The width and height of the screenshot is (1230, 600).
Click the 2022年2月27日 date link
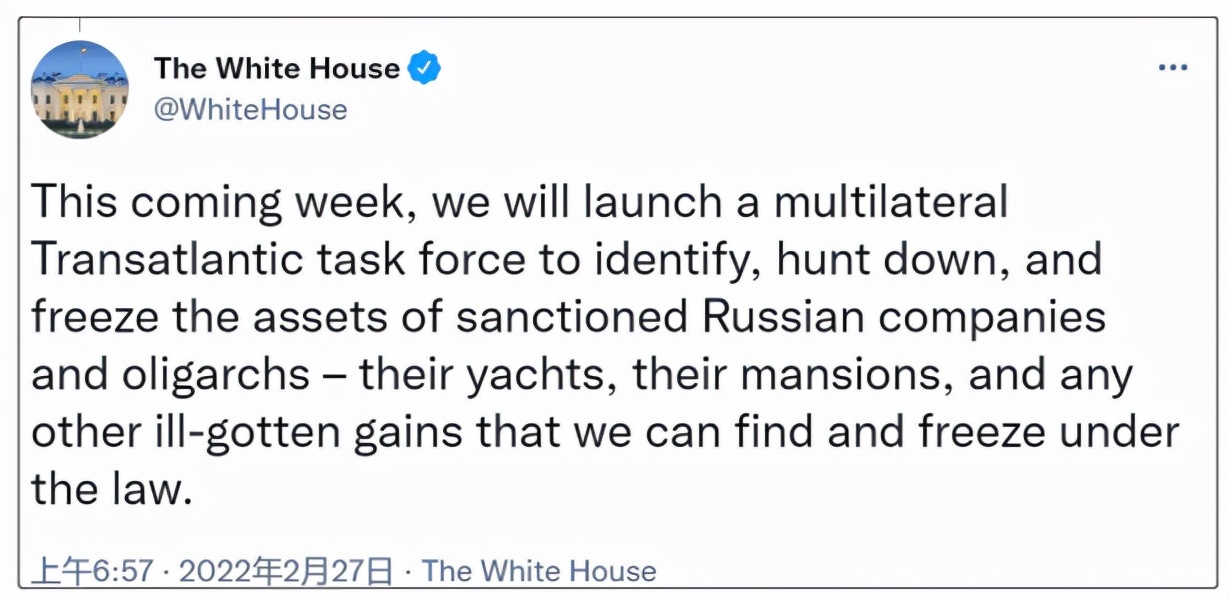pos(284,571)
